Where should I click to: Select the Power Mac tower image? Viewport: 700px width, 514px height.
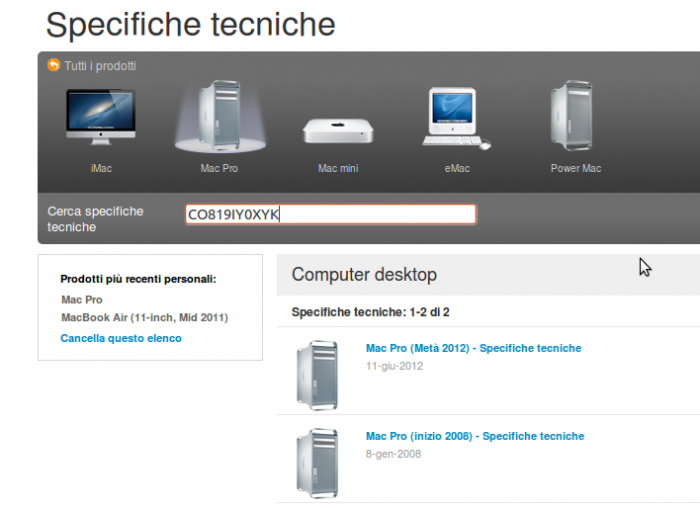click(572, 116)
